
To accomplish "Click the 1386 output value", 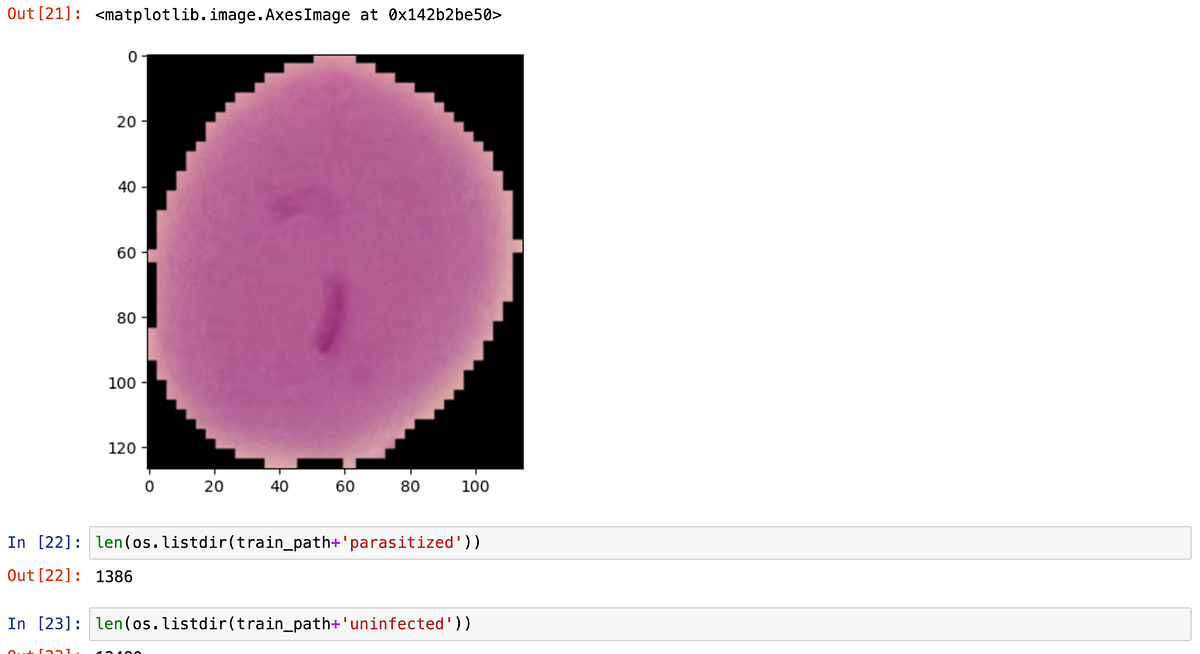I will [114, 577].
